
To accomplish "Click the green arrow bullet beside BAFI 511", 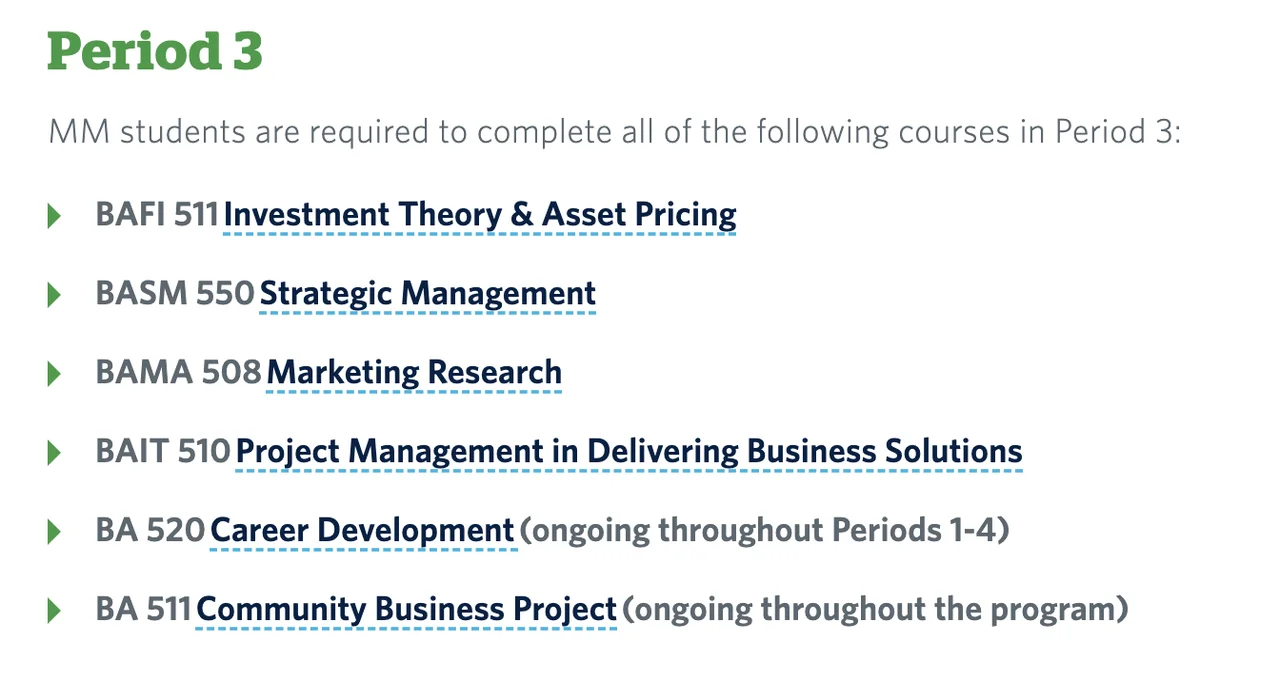I will coord(55,215).
